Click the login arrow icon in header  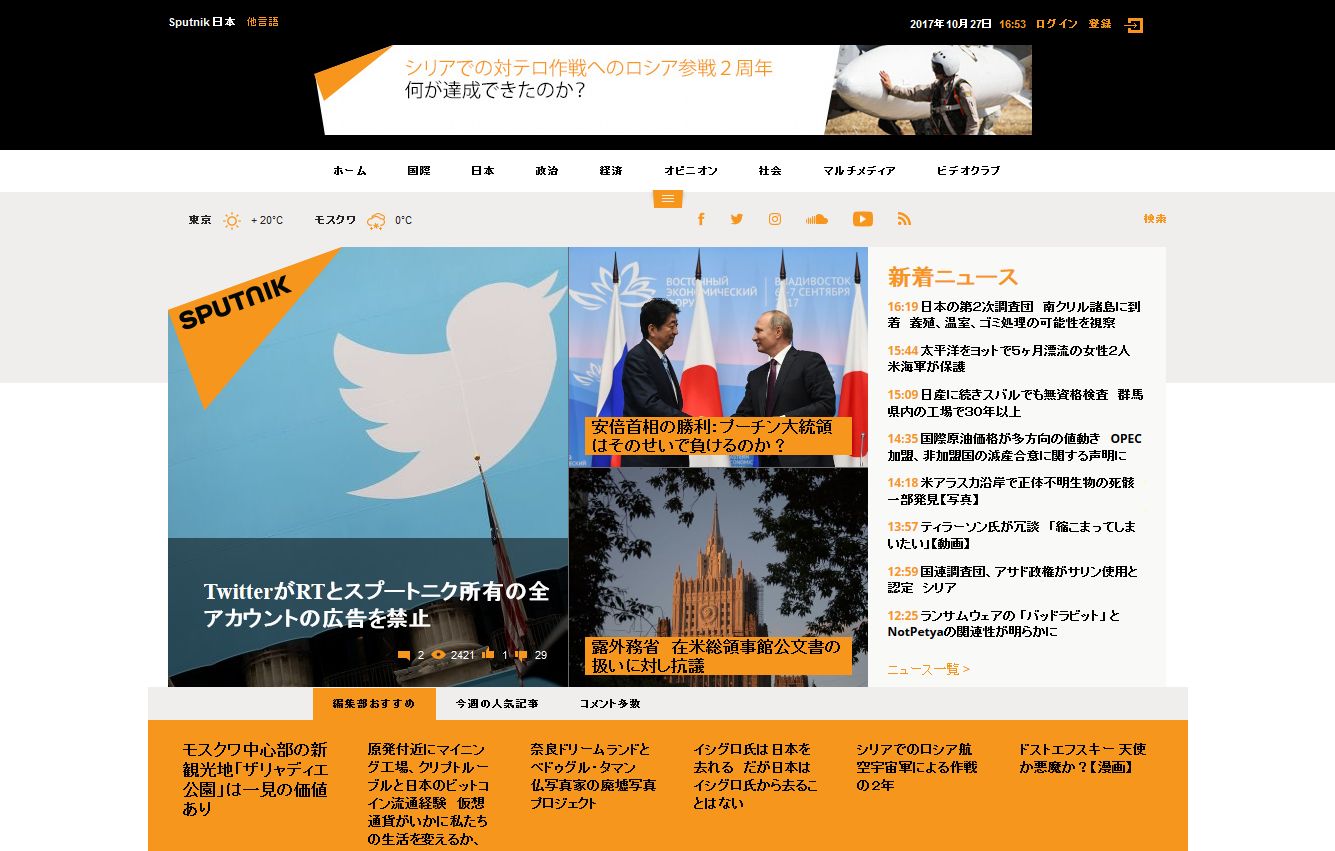pos(1134,25)
